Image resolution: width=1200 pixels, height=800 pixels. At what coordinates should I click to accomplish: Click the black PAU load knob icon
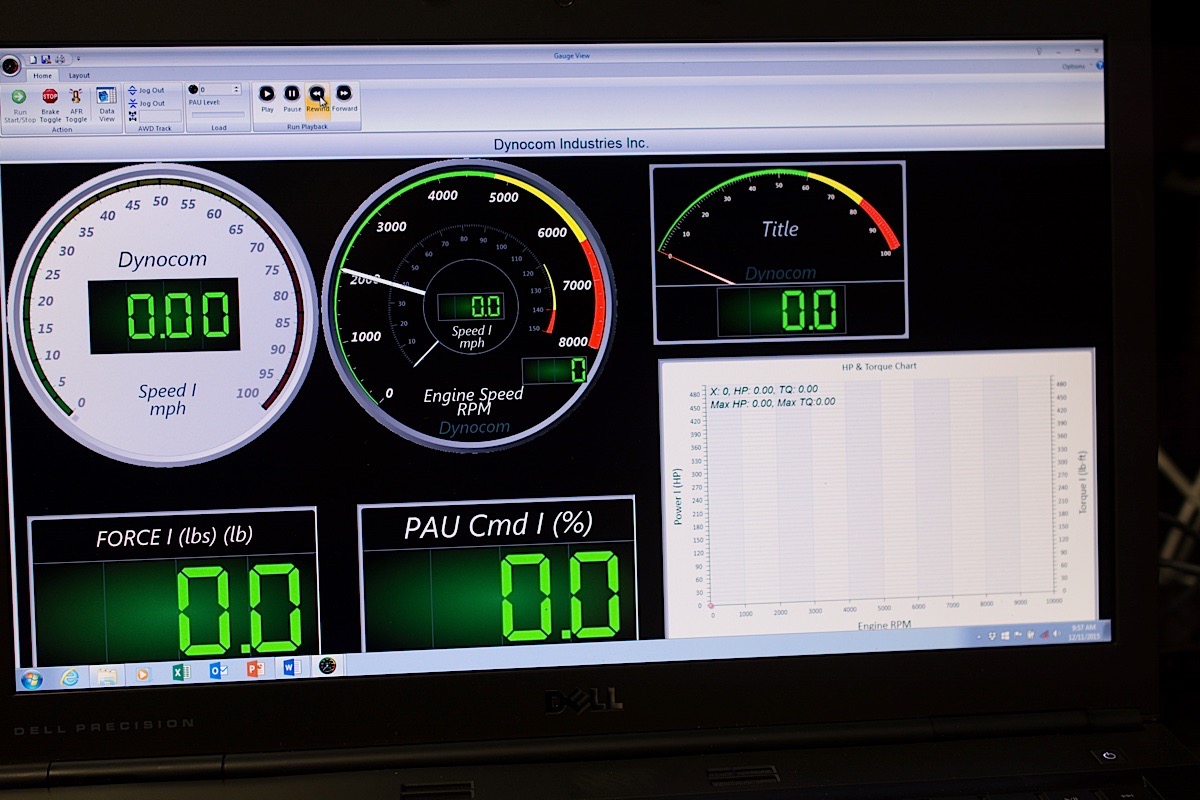click(193, 89)
